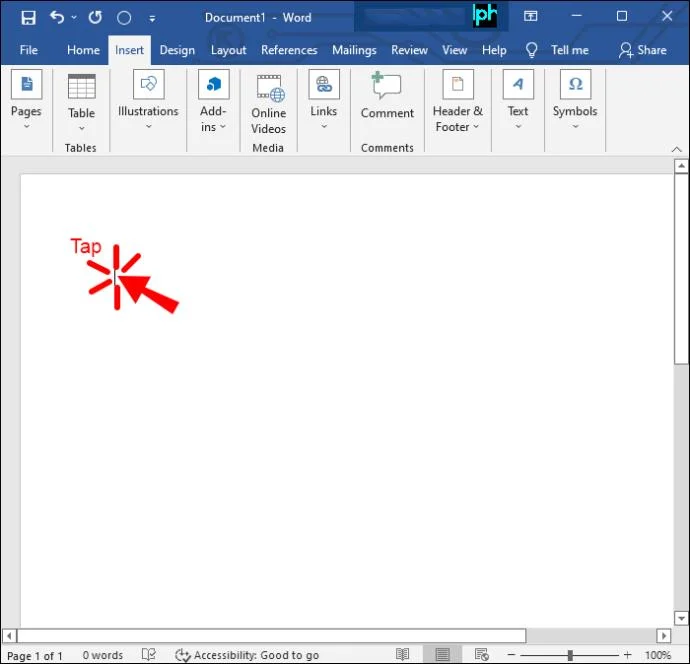The image size is (690, 664).
Task: Click the vertical scrollbar up arrow
Action: pyautogui.click(x=681, y=166)
